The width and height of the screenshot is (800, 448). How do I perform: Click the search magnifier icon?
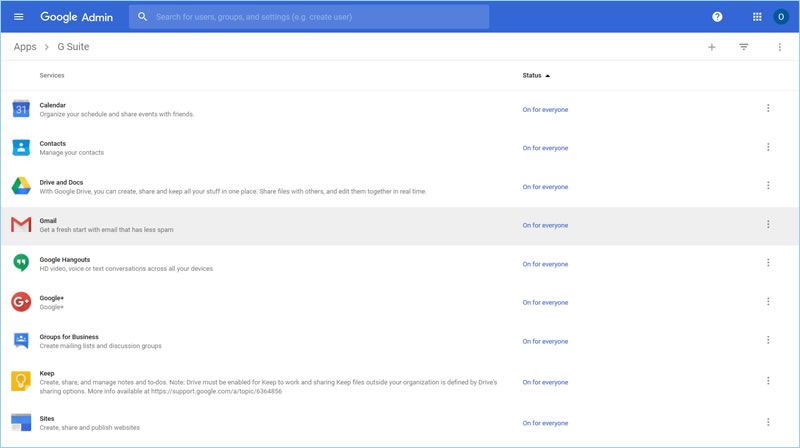pos(142,17)
